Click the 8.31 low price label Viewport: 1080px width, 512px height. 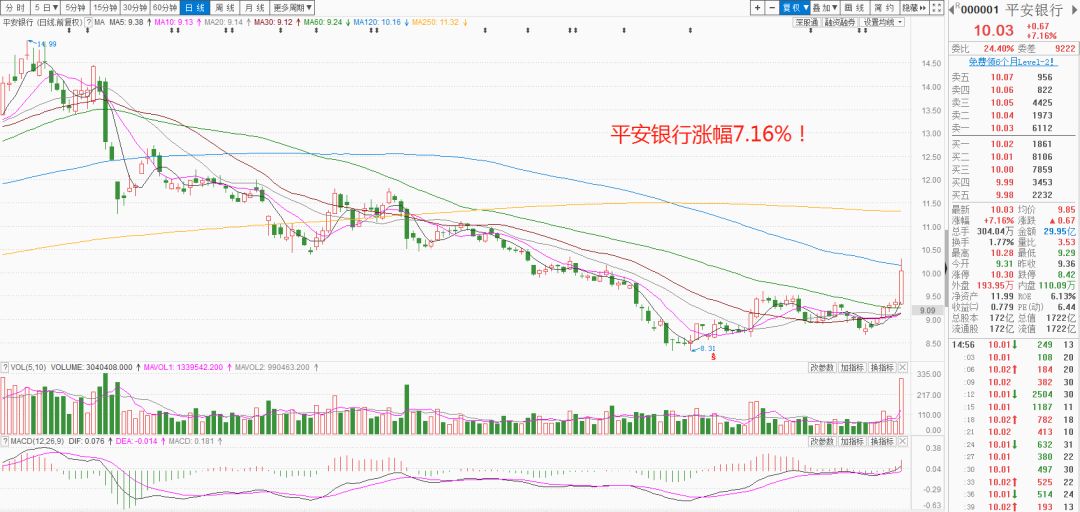(708, 349)
